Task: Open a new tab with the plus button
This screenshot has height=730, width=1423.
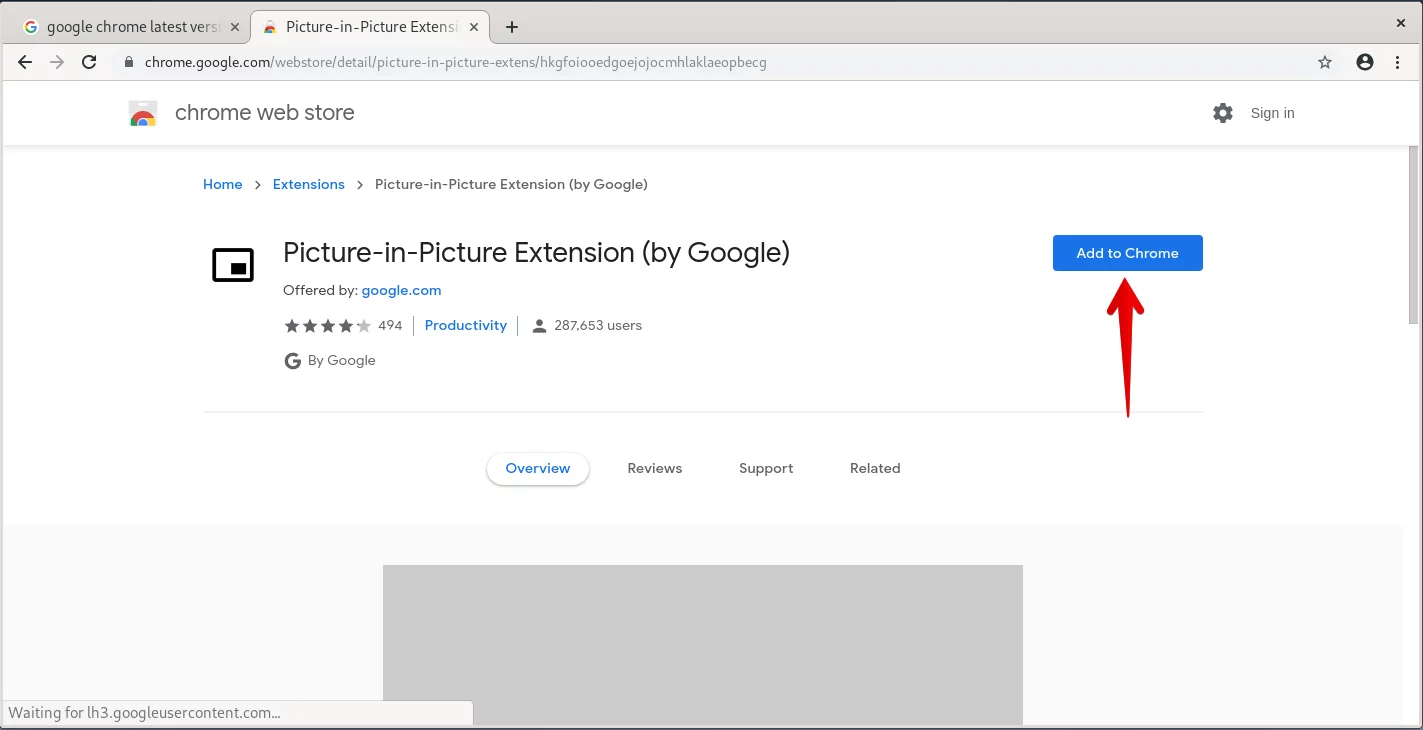Action: [x=512, y=27]
